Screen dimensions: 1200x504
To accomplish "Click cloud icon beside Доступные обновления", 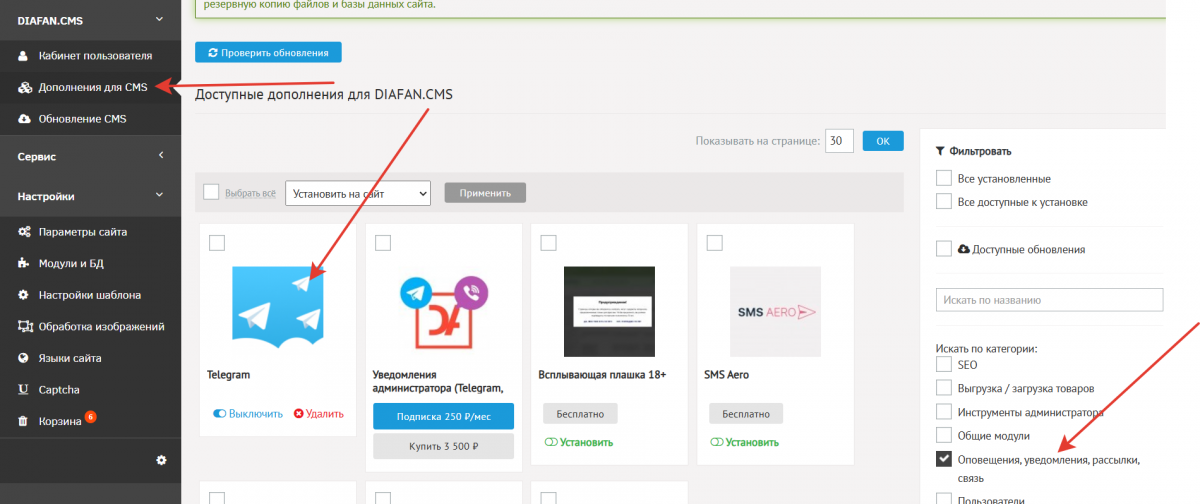I will pyautogui.click(x=964, y=249).
